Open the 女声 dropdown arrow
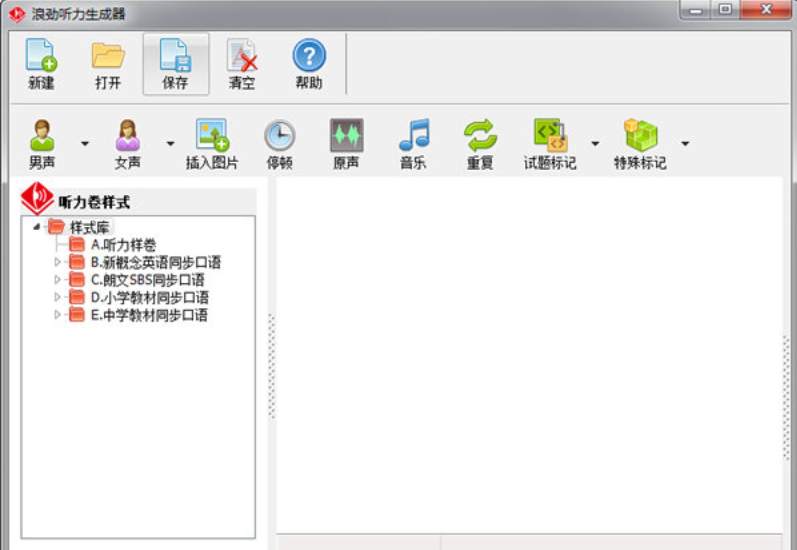 coord(170,144)
